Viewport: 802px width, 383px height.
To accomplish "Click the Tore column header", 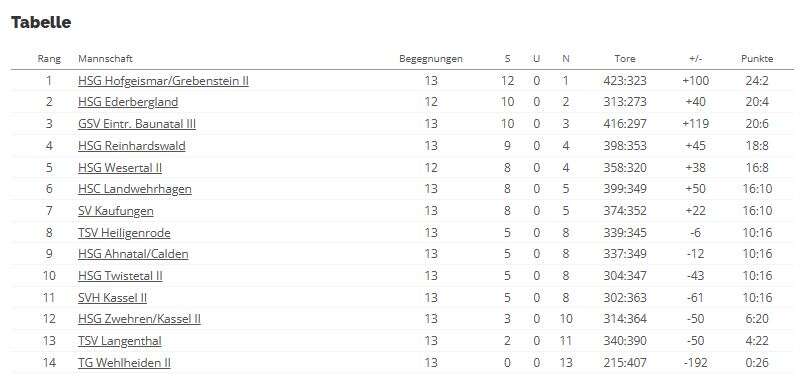I will 625,59.
